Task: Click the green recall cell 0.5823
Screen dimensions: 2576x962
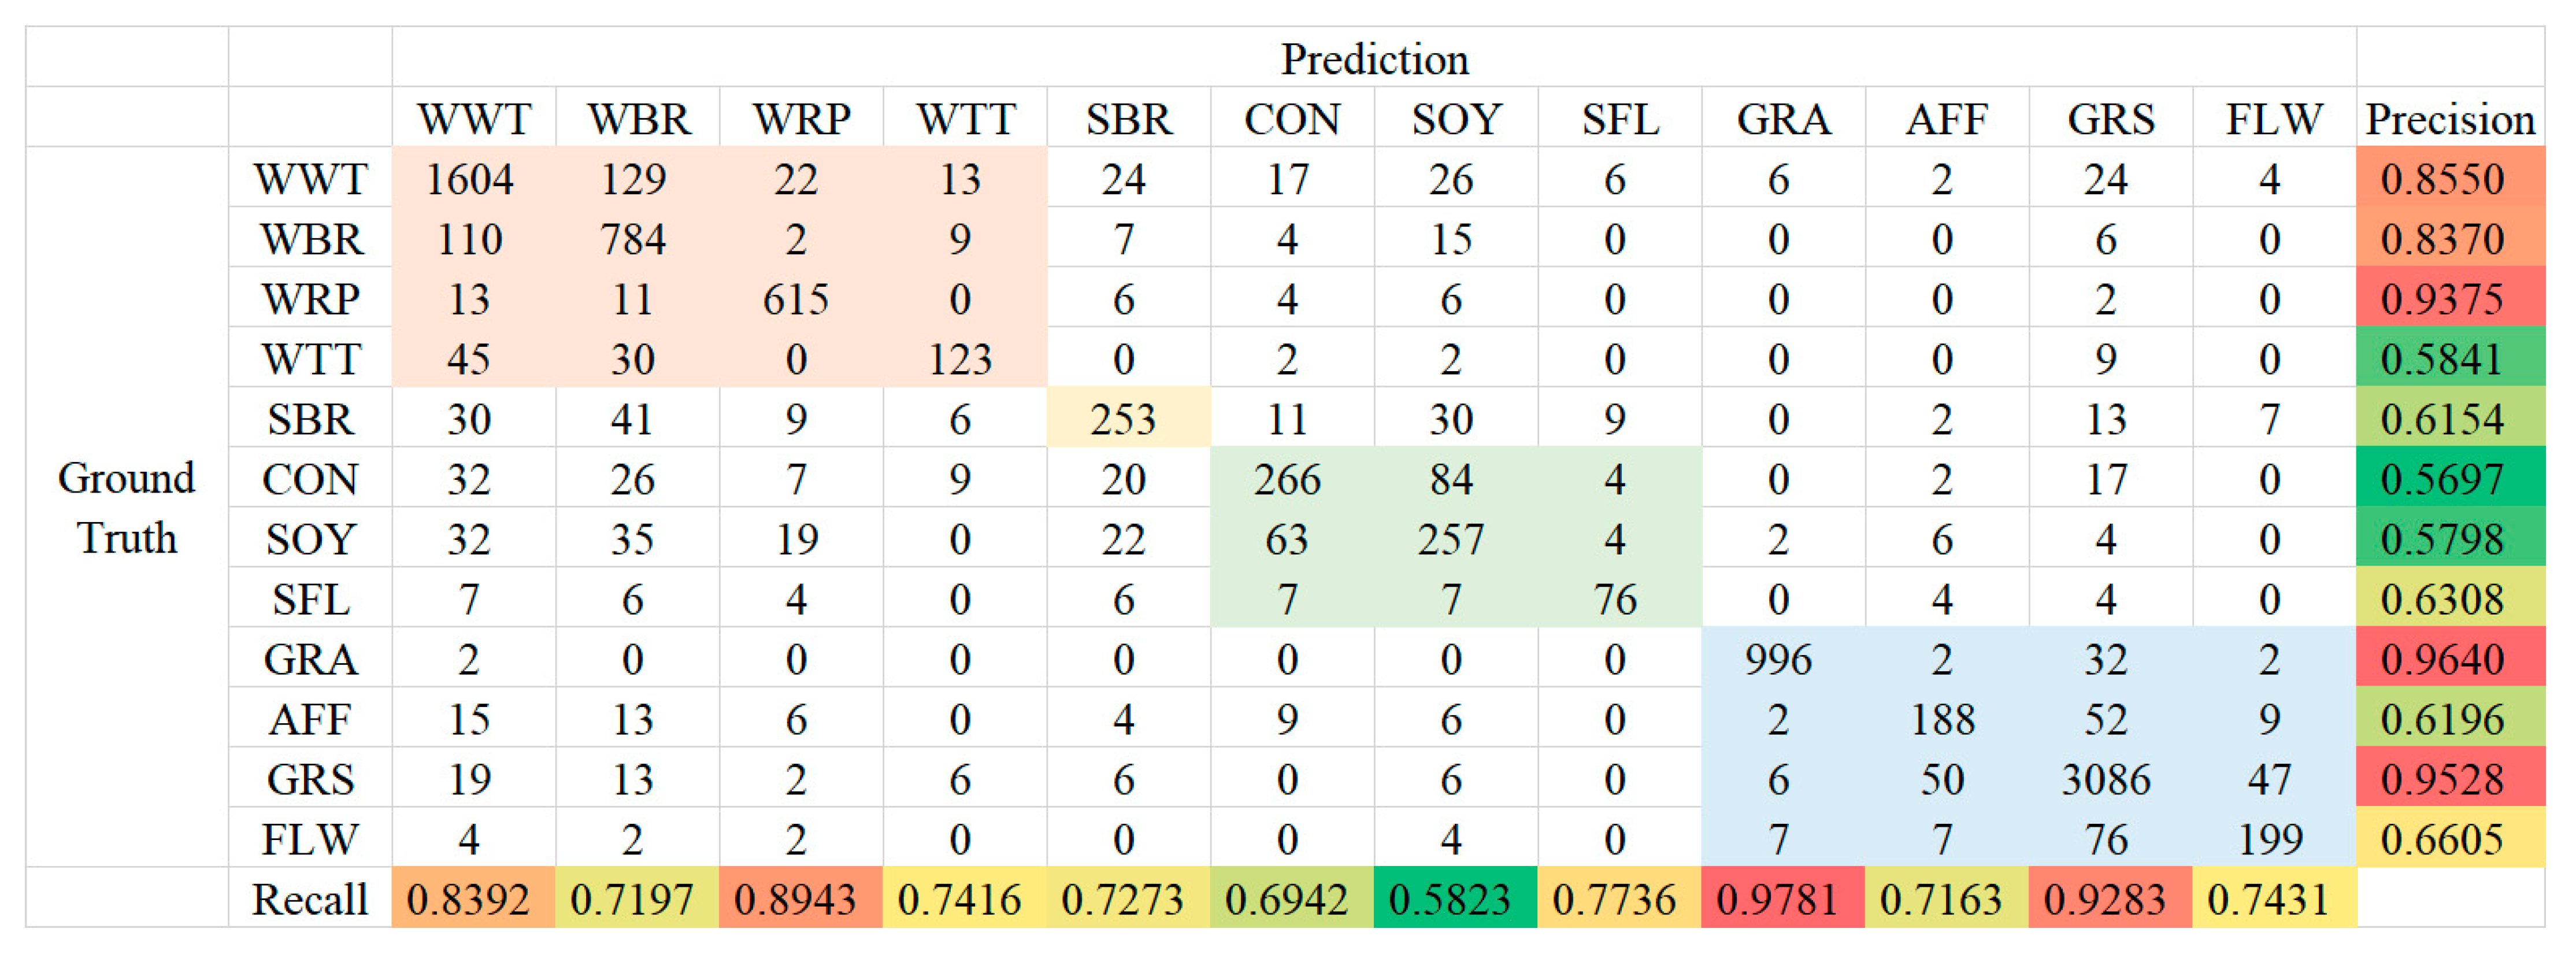Action: point(1450,899)
